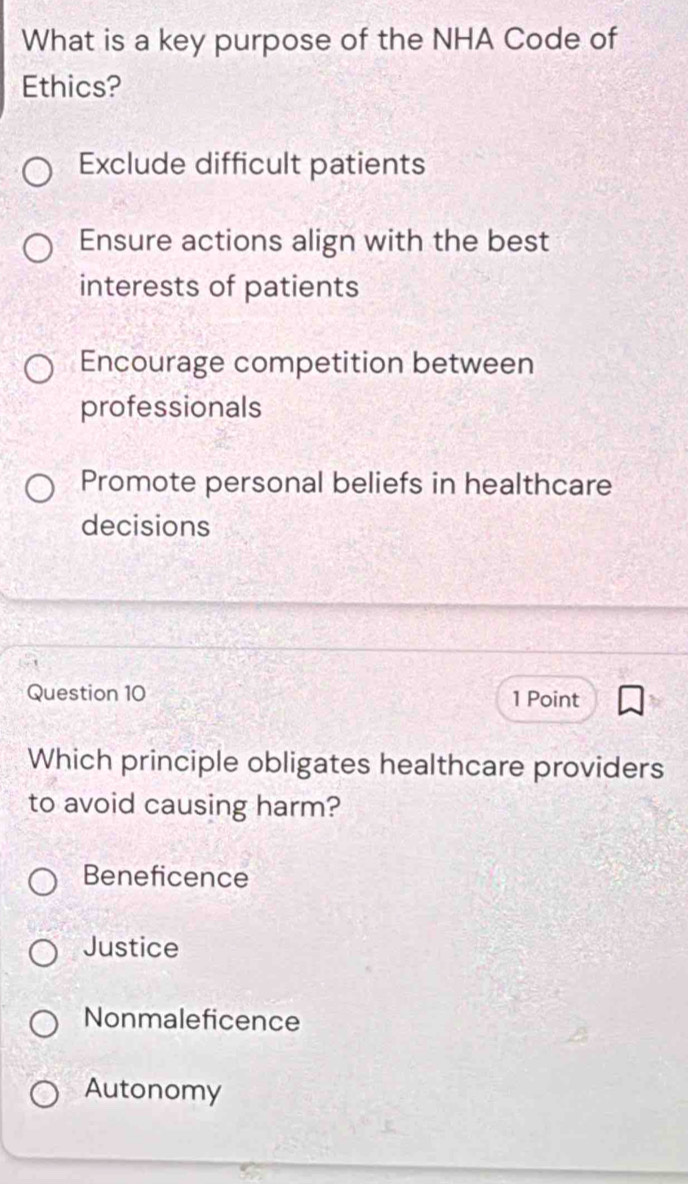Screen dimensions: 688x1184
Task: Click the '1 Point' badge
Action: click(x=546, y=700)
